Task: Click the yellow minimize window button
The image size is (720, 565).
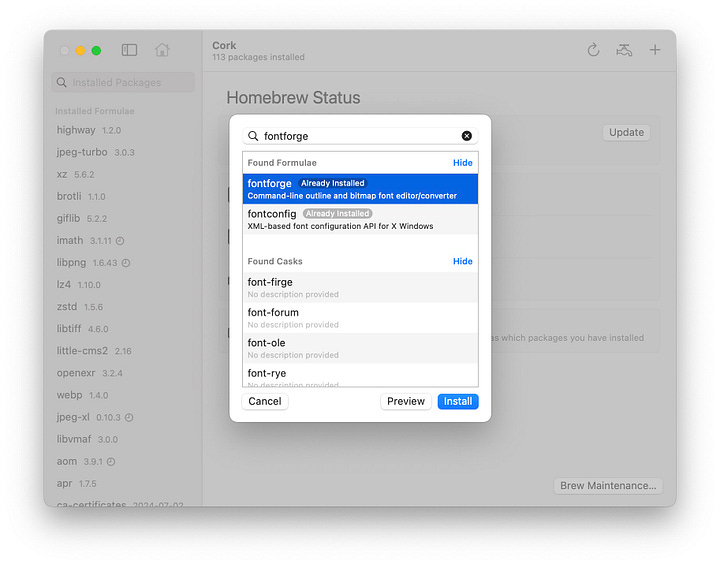Action: pyautogui.click(x=80, y=51)
